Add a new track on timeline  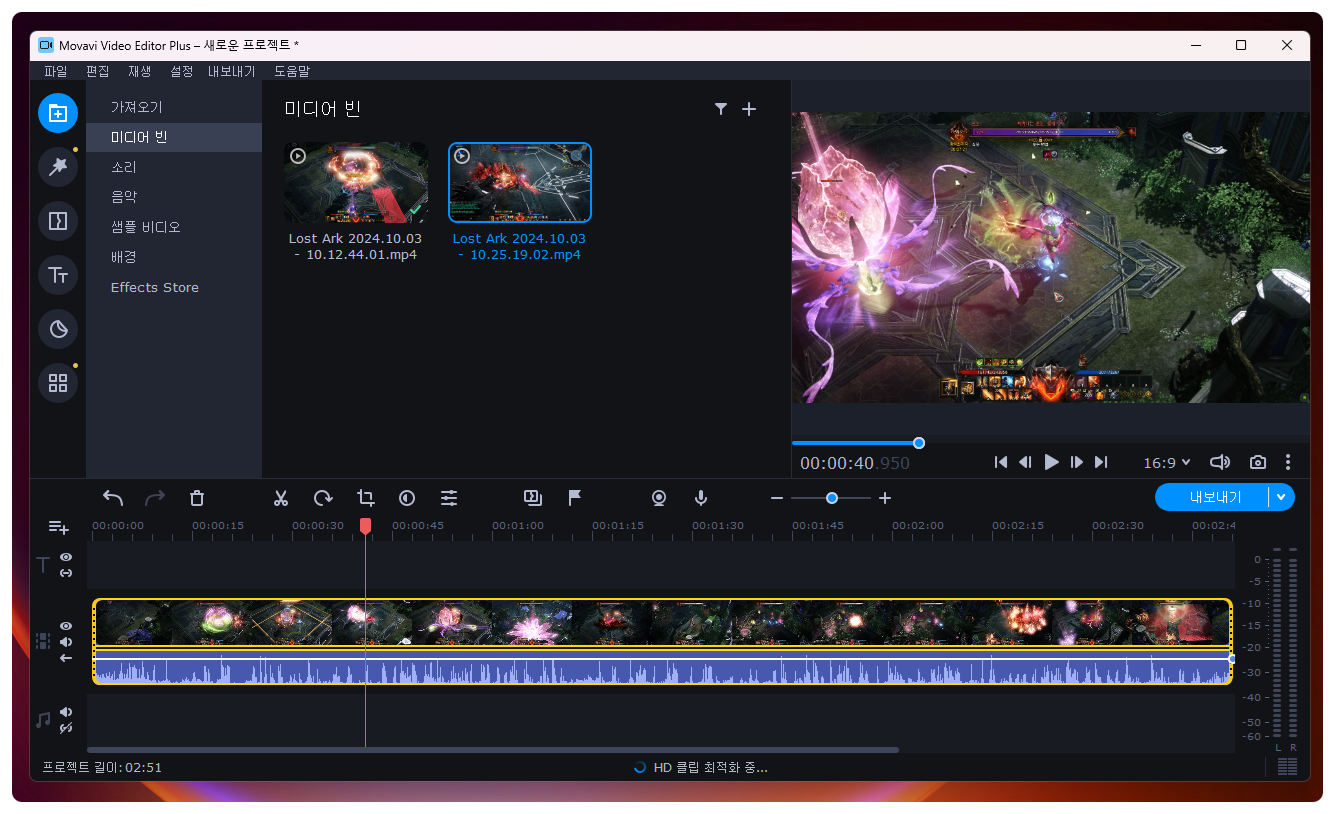tap(59, 527)
